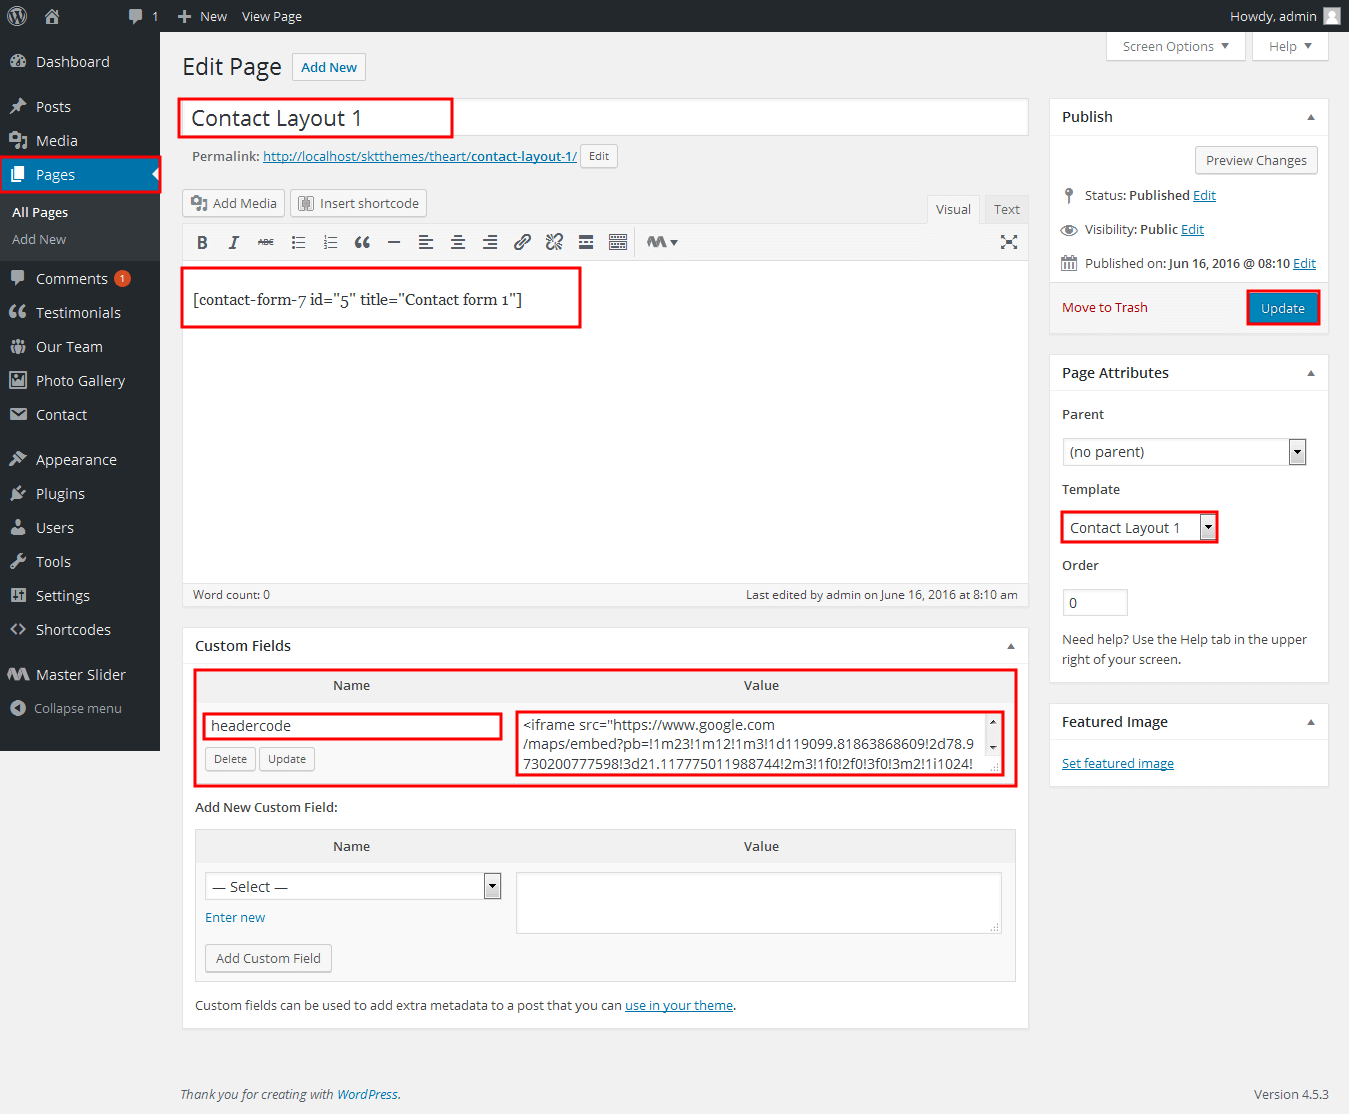
Task: Edit the page permalink
Action: pyautogui.click(x=599, y=156)
